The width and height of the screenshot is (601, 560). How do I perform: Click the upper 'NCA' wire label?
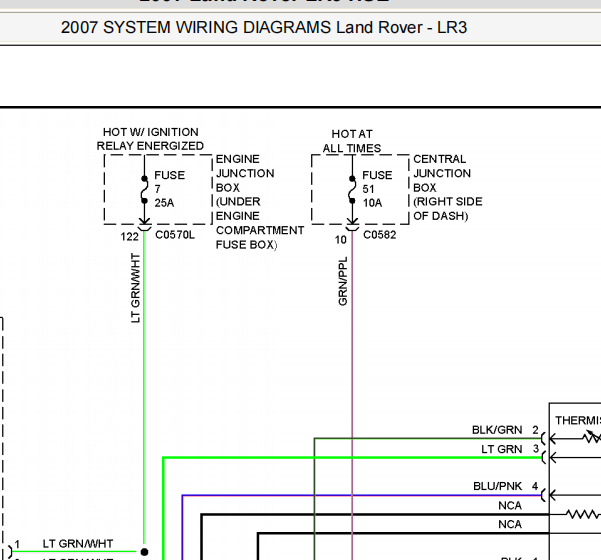(x=510, y=506)
